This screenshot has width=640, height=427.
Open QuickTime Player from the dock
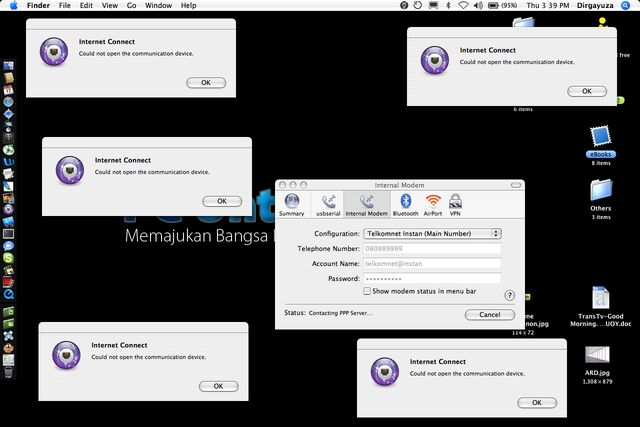click(8, 294)
